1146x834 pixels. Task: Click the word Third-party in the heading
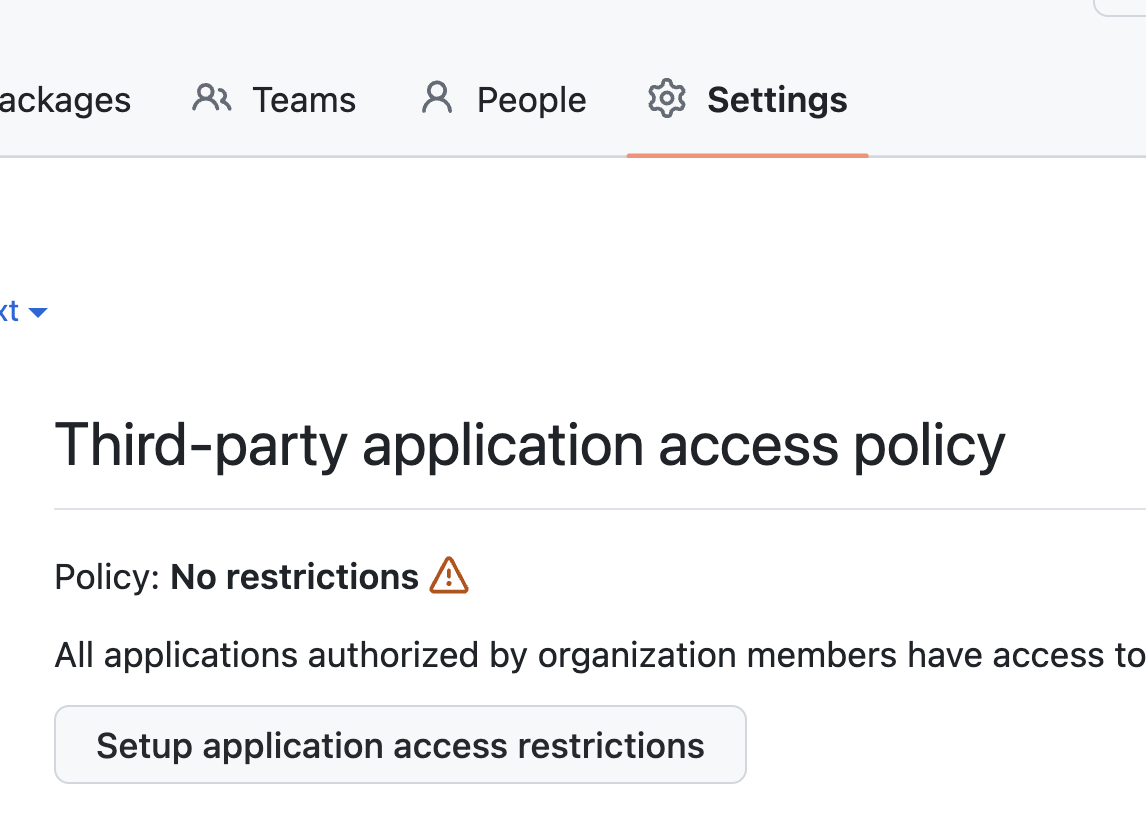point(201,445)
